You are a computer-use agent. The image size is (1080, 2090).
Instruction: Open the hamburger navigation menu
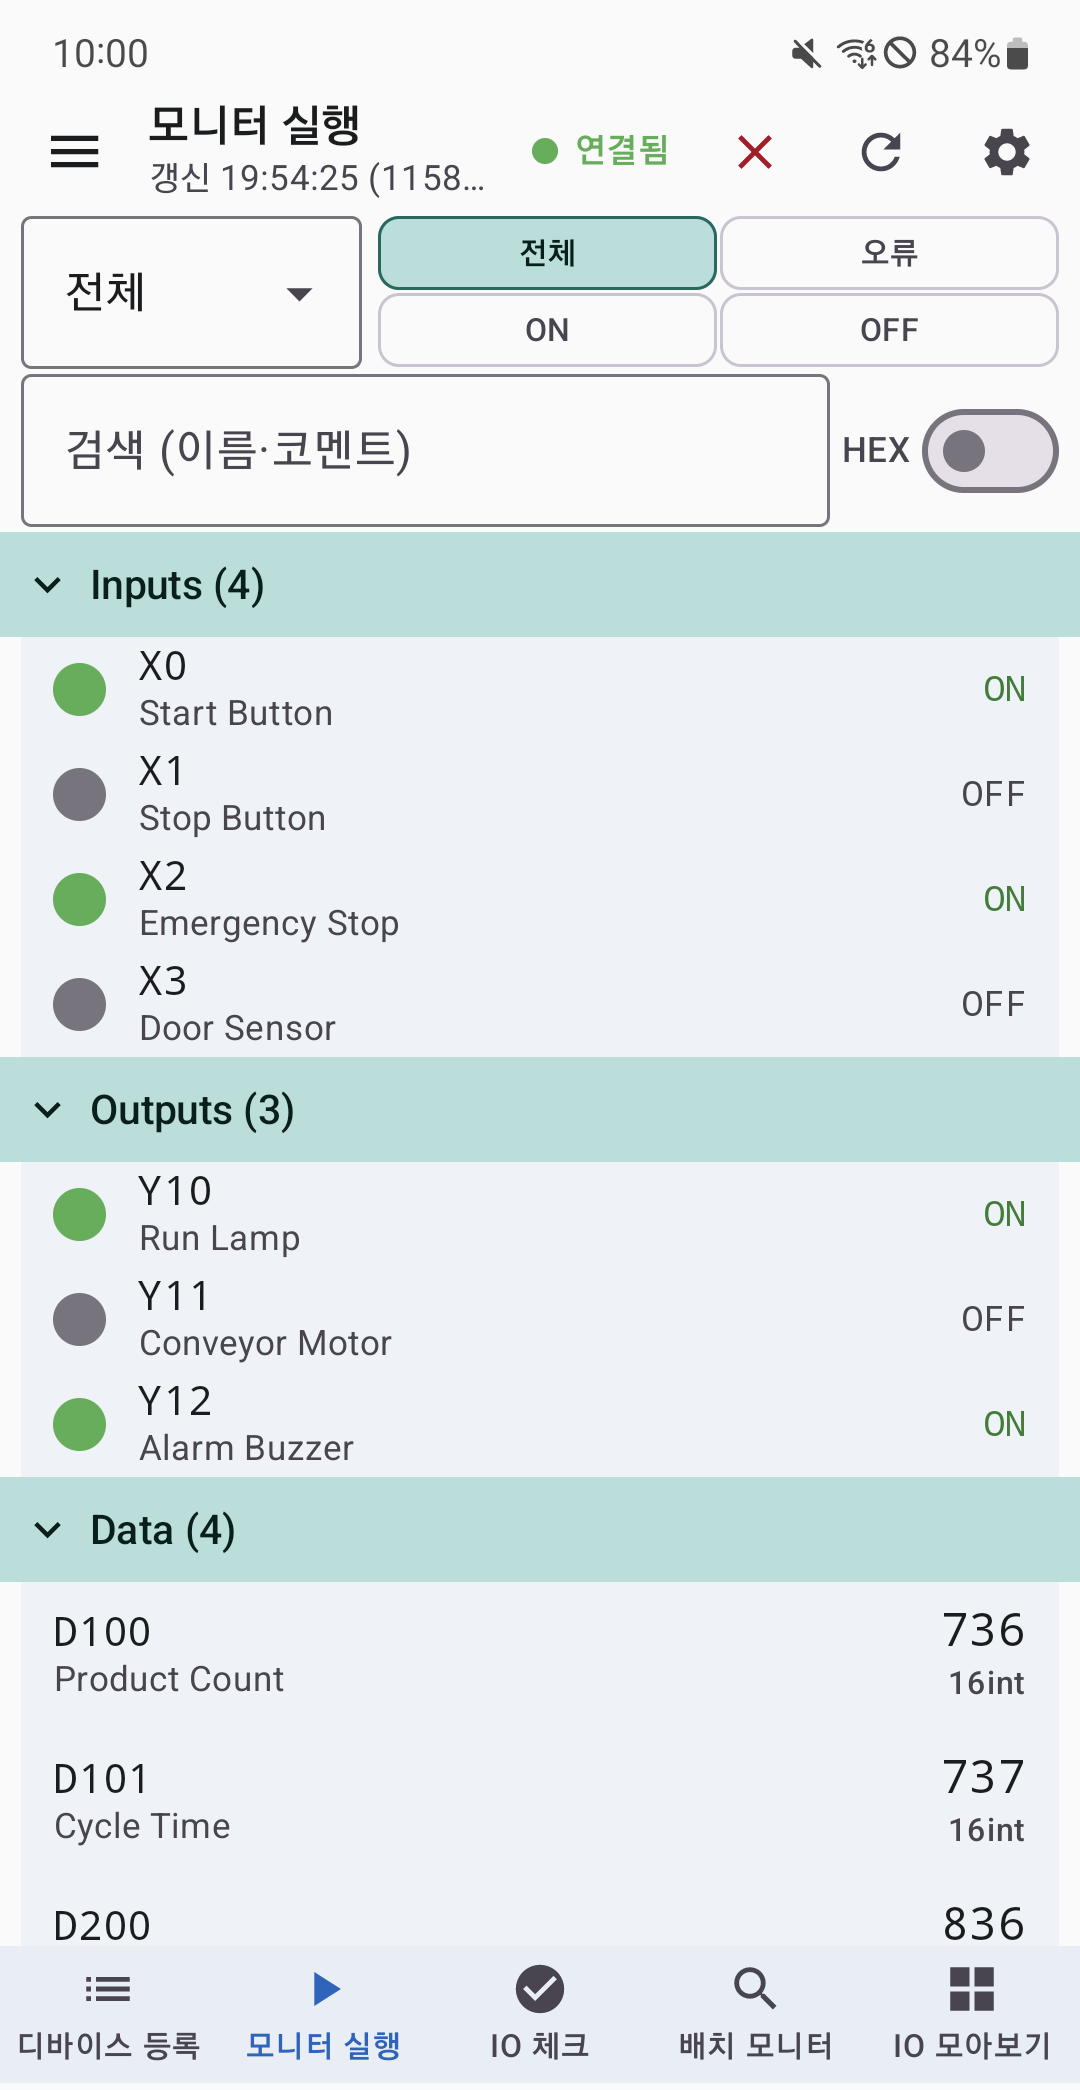point(75,152)
